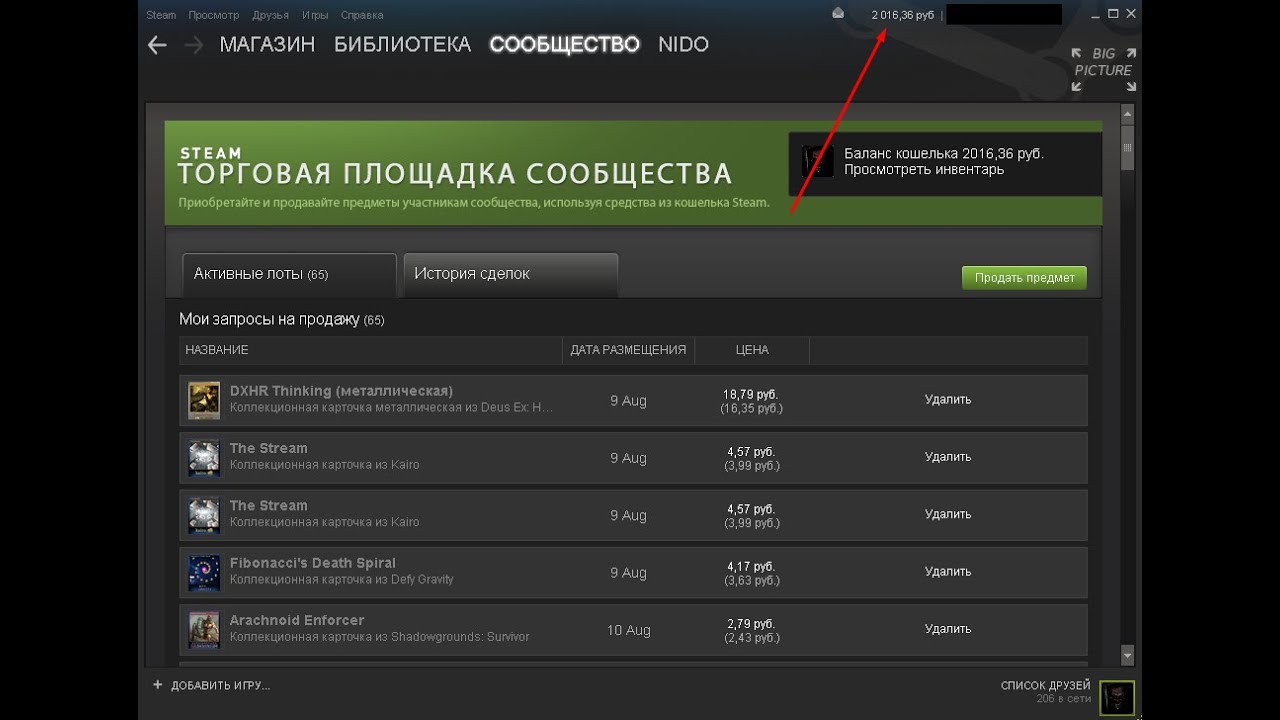Image resolution: width=1280 pixels, height=720 pixels.
Task: Open first The Stream card thumbnail
Action: [204, 458]
